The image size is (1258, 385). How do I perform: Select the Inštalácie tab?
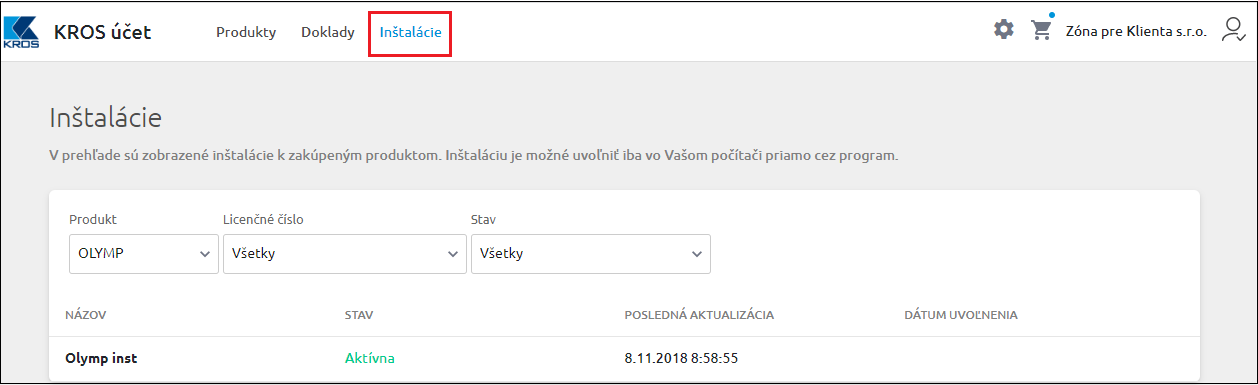pyautogui.click(x=410, y=32)
